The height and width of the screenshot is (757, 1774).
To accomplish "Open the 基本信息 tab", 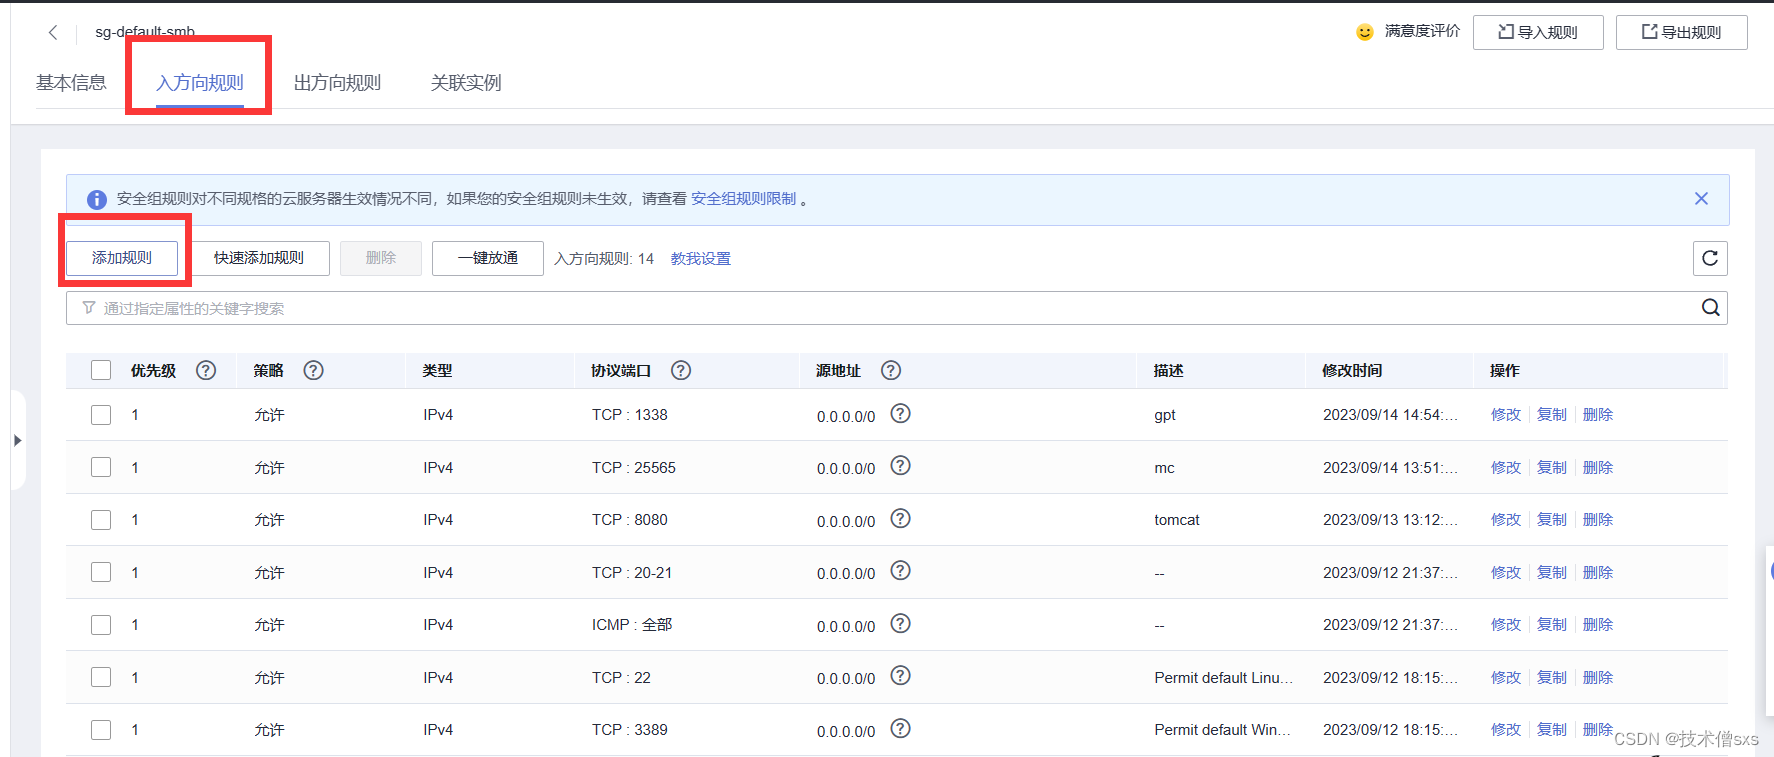I will click(71, 83).
